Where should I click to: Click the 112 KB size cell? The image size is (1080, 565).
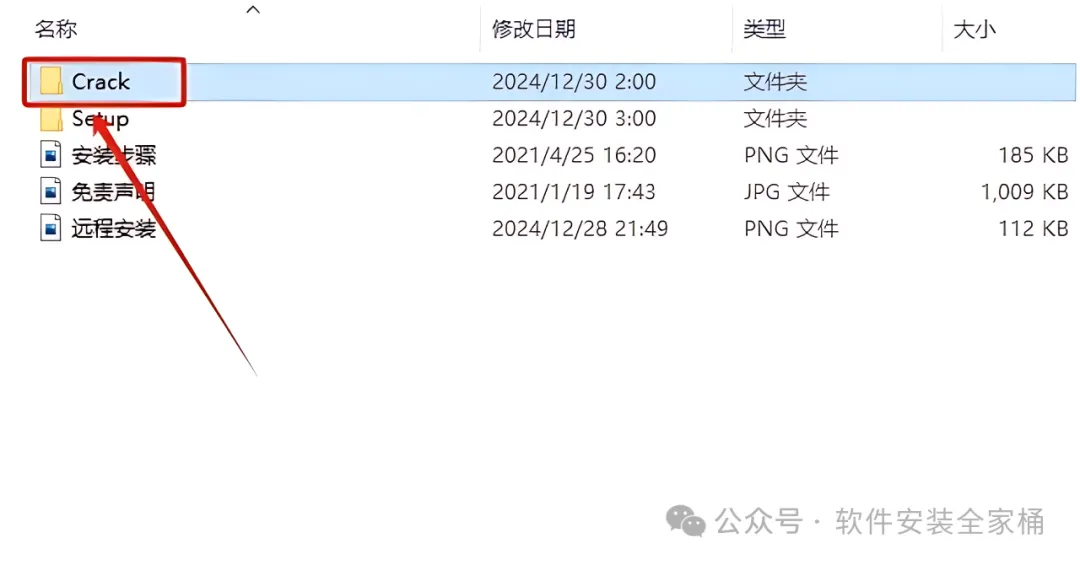1033,228
